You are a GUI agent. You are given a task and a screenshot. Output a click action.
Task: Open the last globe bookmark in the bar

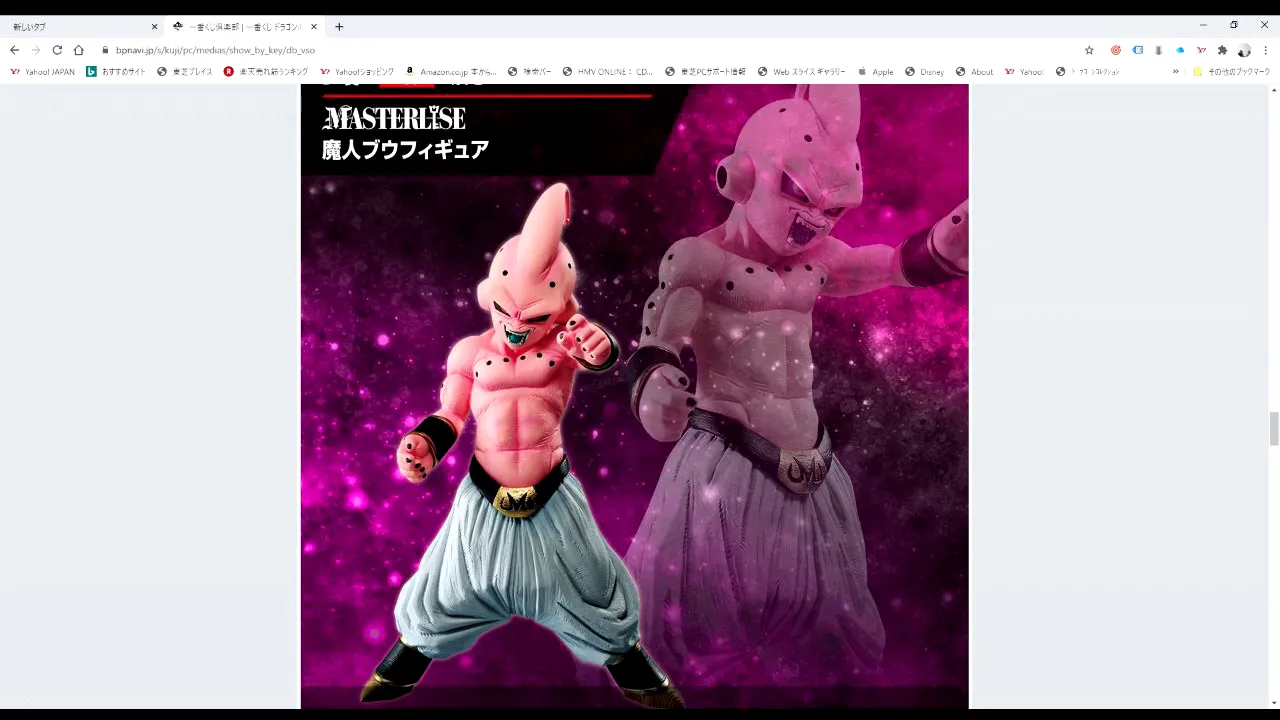click(x=1088, y=72)
